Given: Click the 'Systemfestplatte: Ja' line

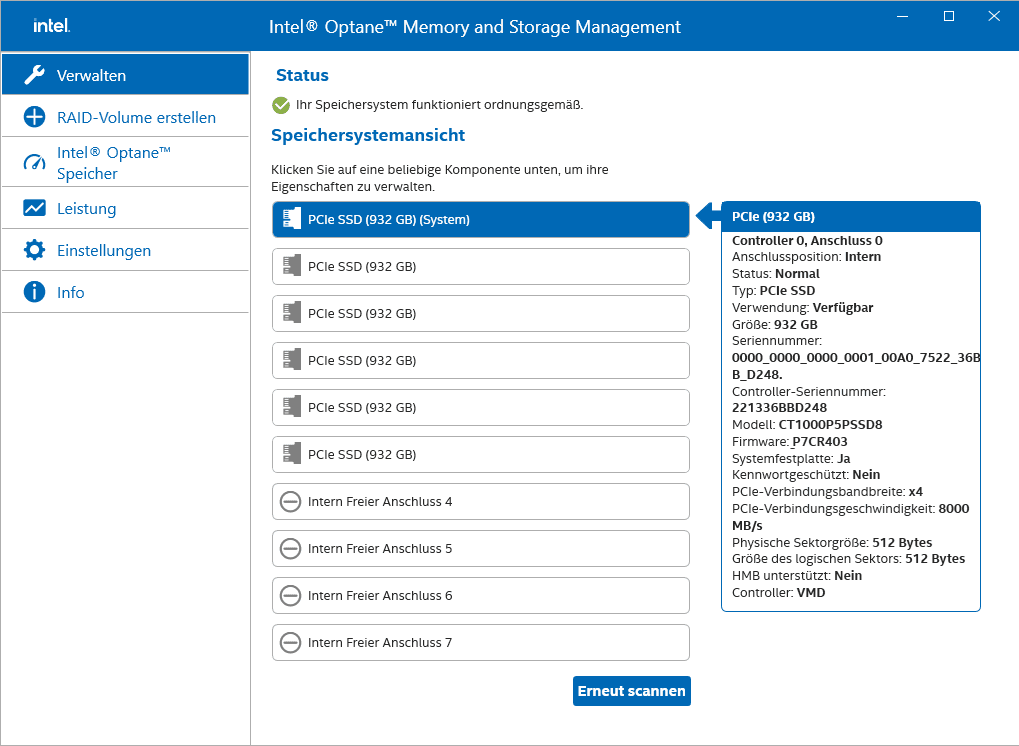Looking at the screenshot, I should click(x=791, y=458).
